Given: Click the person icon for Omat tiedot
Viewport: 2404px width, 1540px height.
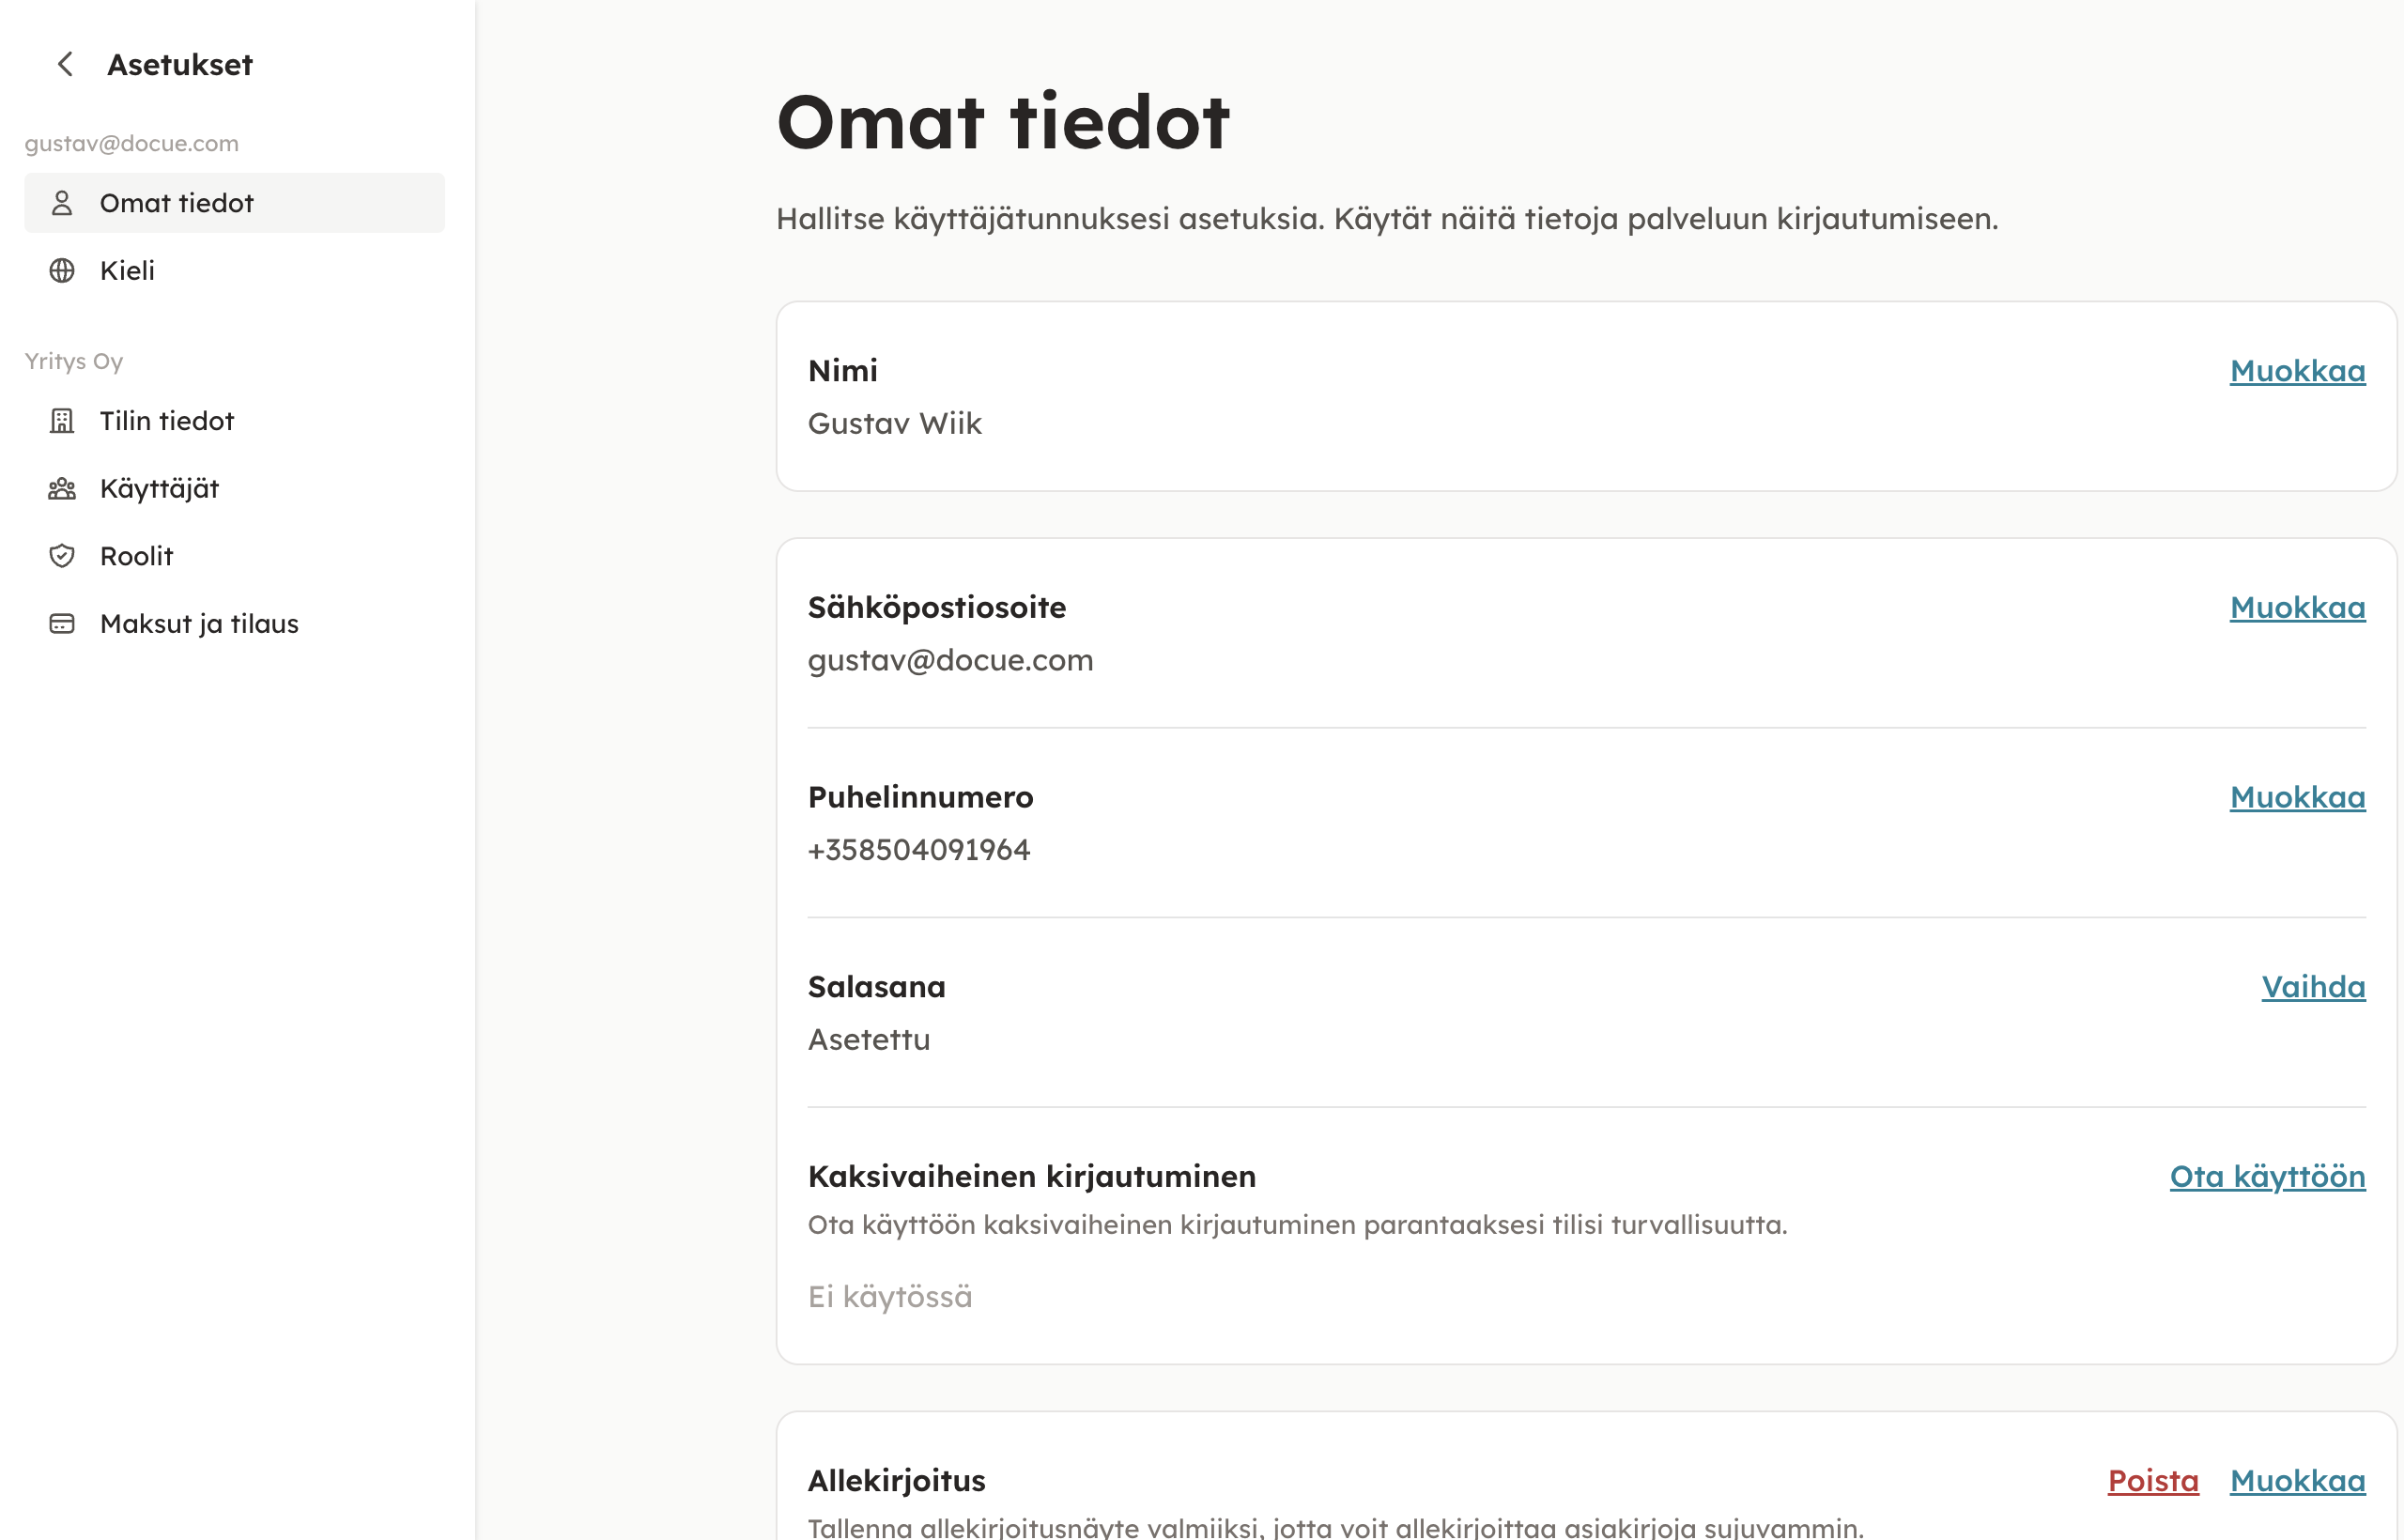Looking at the screenshot, I should pyautogui.click(x=62, y=203).
